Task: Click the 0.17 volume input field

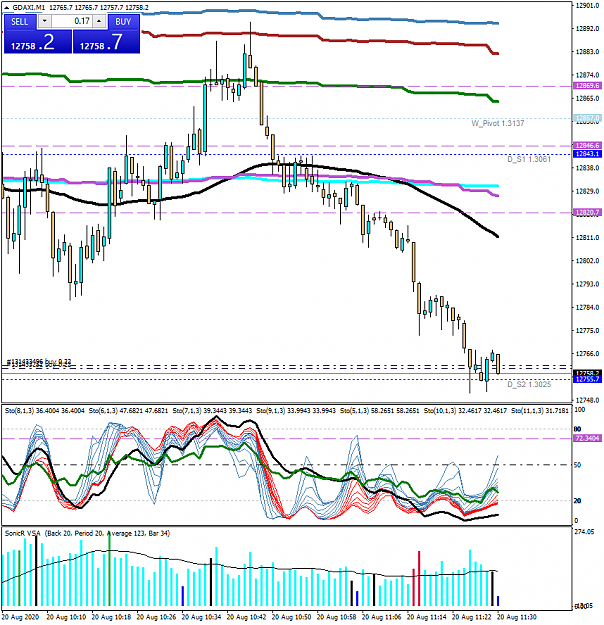Action: [x=72, y=21]
